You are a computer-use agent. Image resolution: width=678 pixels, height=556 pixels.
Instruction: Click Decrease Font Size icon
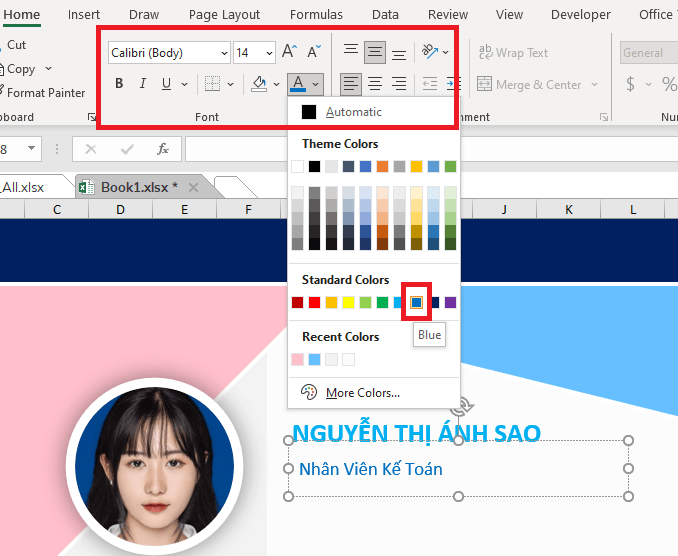(314, 52)
